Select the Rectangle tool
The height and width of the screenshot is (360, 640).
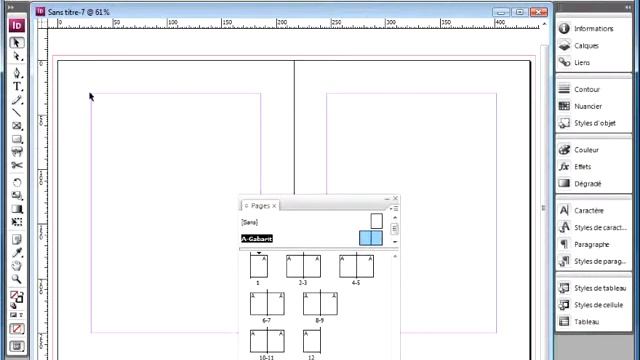[16, 139]
